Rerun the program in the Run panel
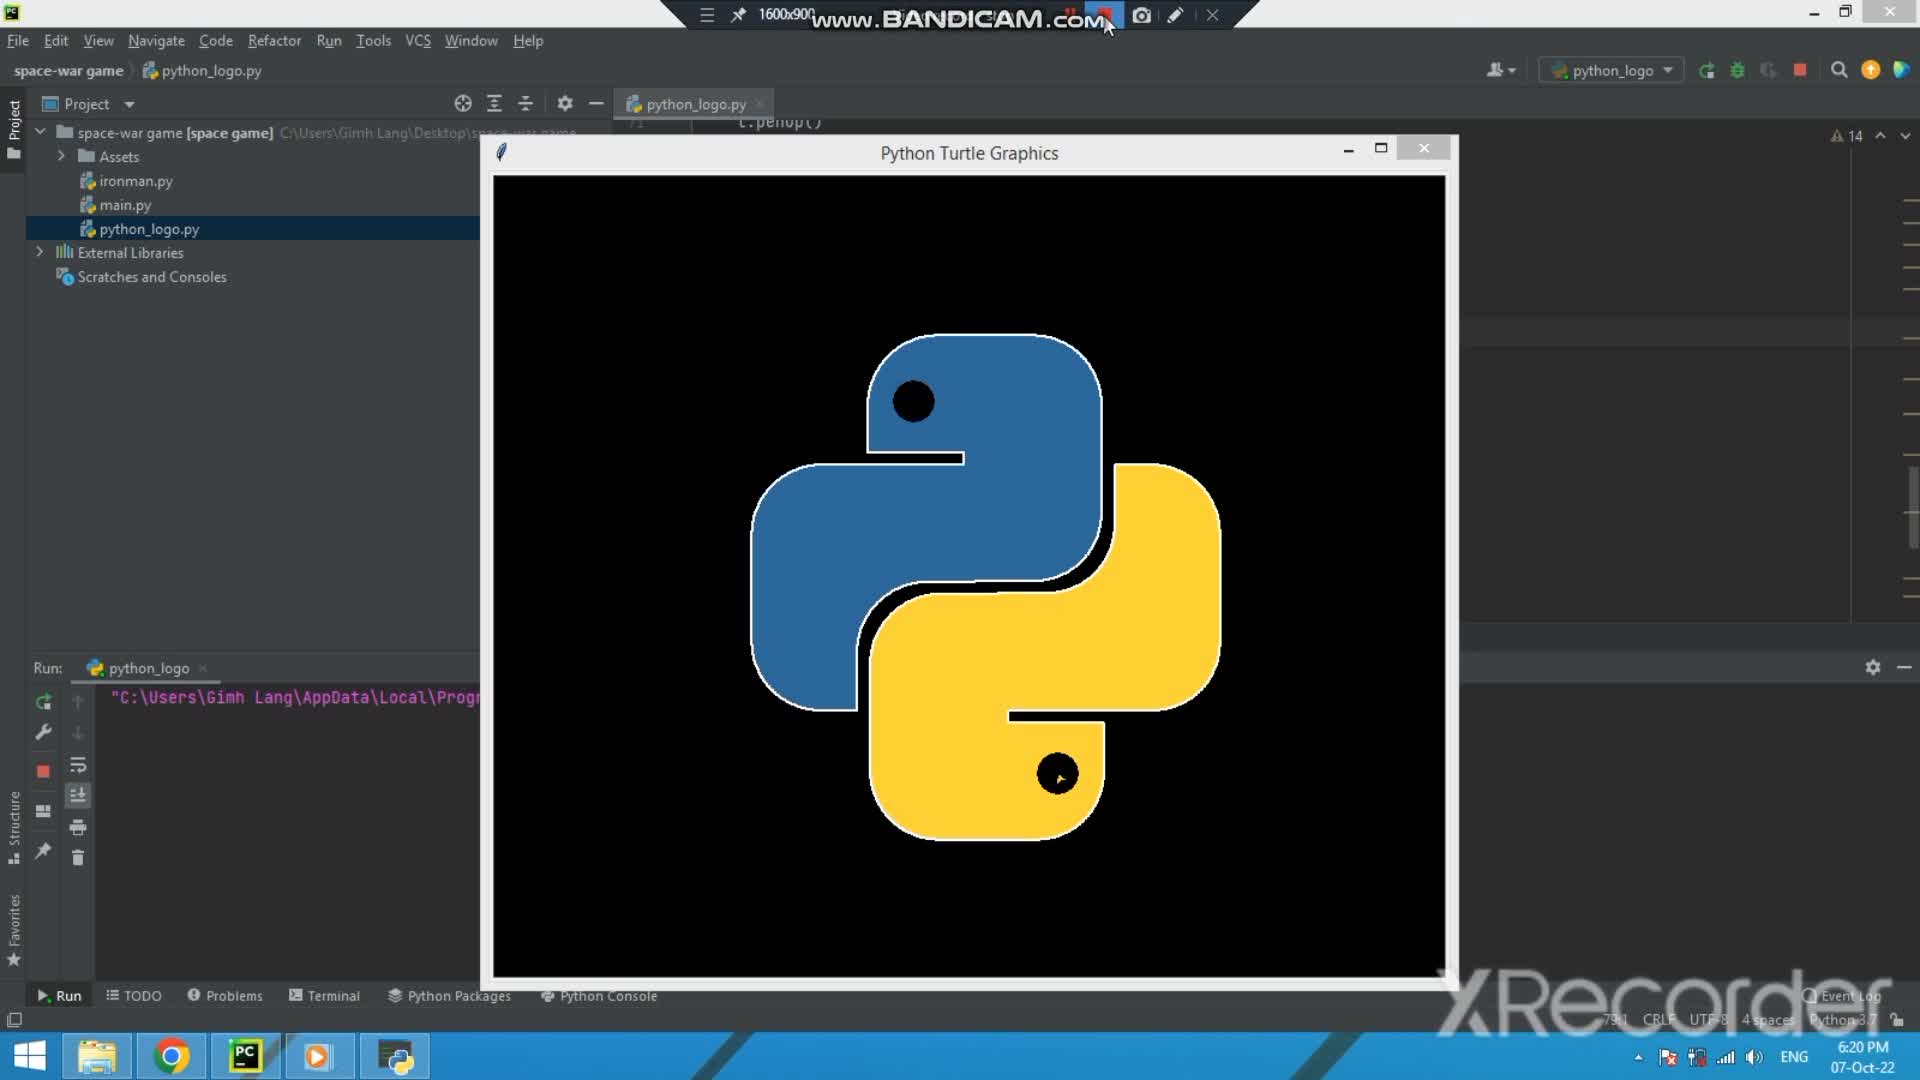The image size is (1920, 1080). (43, 701)
